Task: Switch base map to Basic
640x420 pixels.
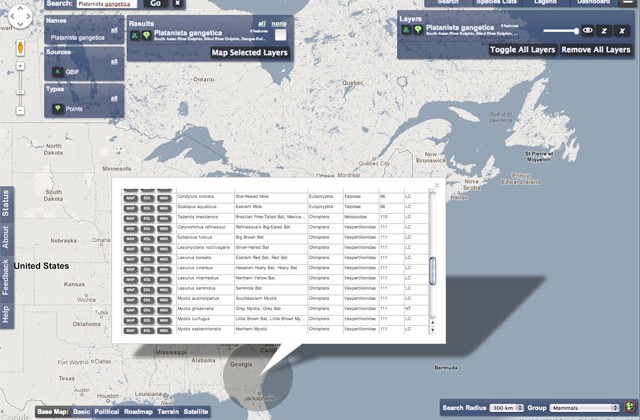Action: pyautogui.click(x=82, y=411)
